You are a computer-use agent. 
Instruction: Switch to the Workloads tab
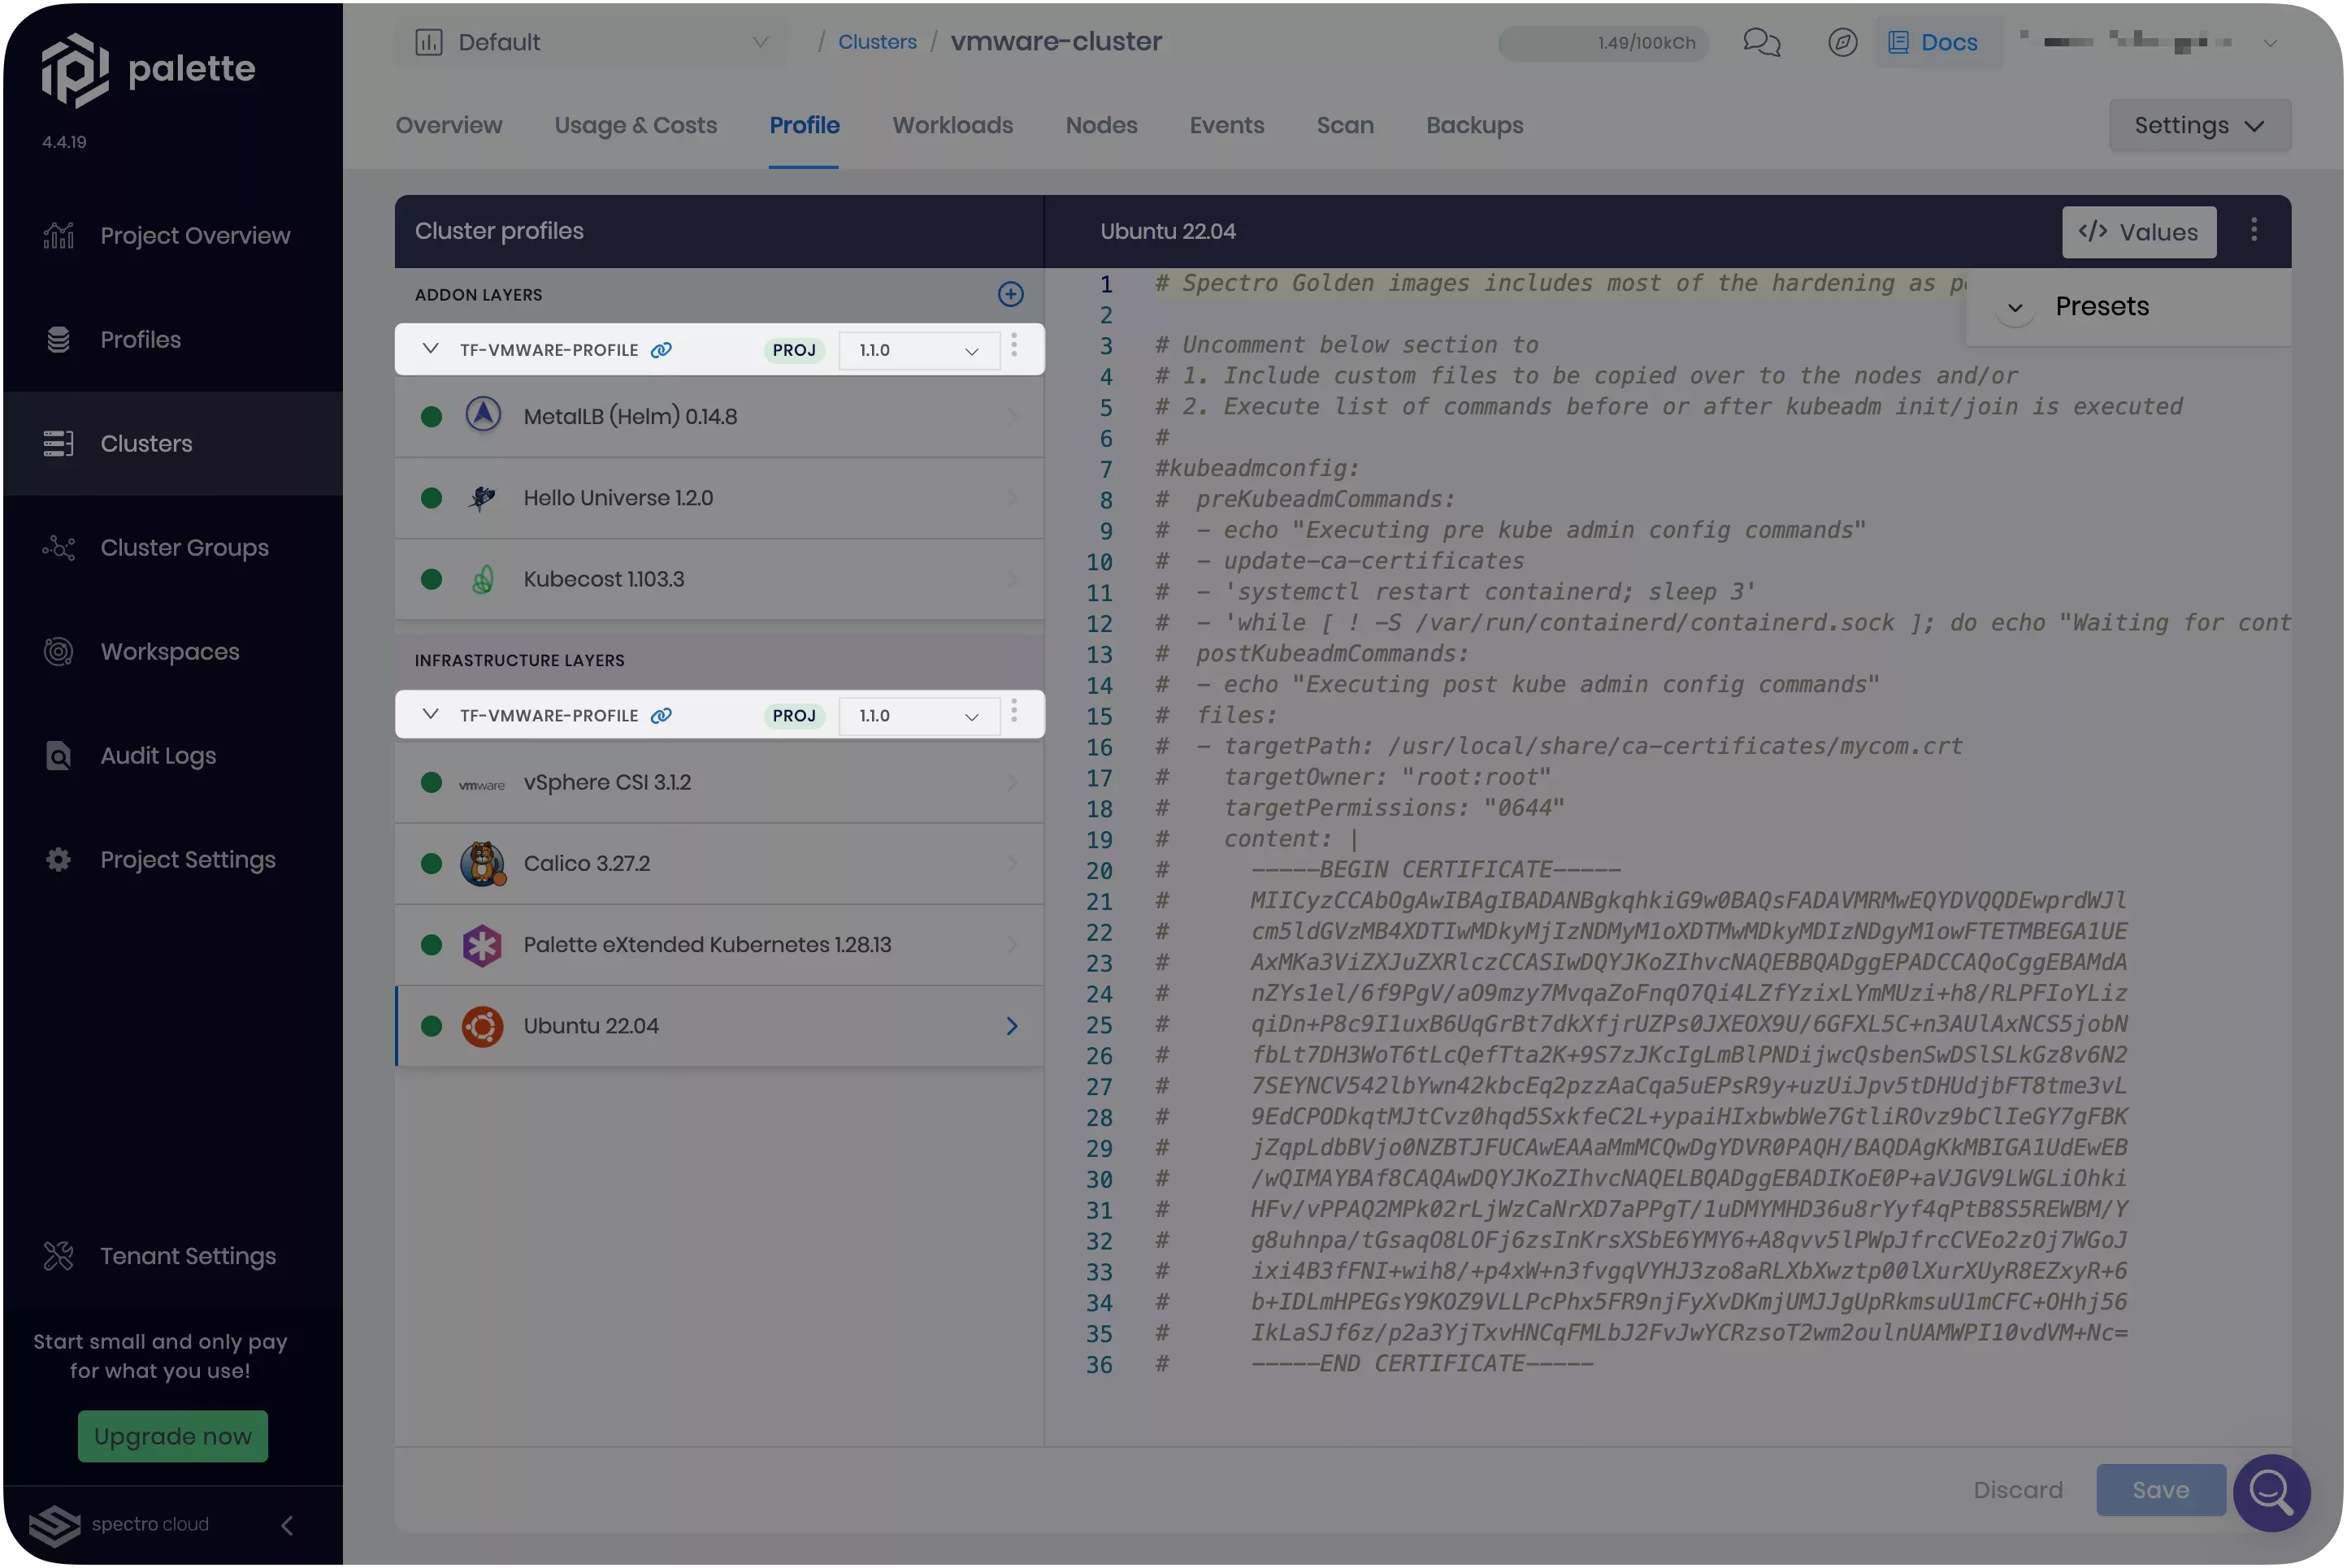pyautogui.click(x=952, y=125)
